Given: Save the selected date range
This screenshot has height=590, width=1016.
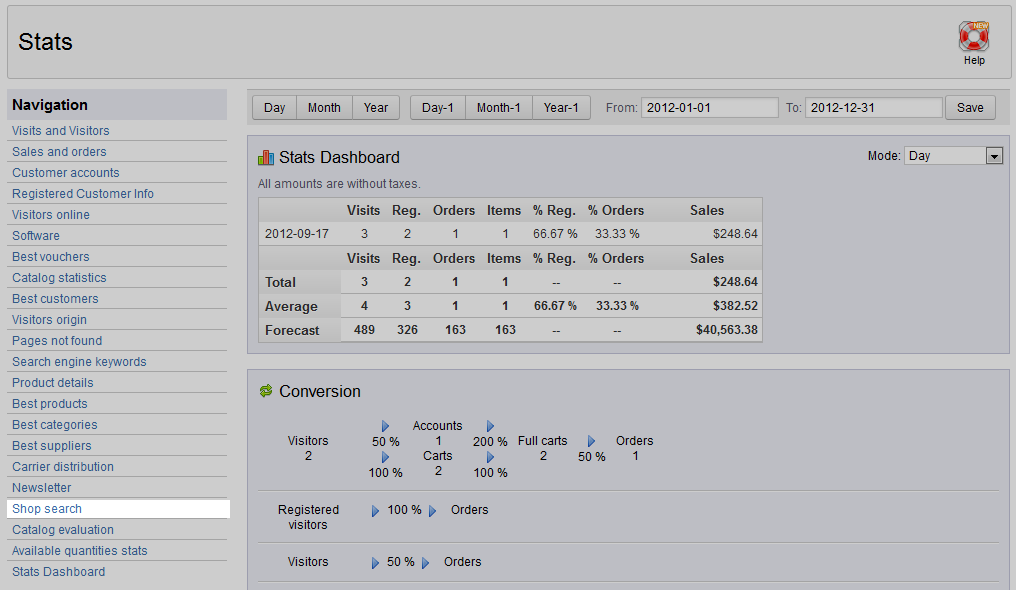Looking at the screenshot, I should [970, 108].
